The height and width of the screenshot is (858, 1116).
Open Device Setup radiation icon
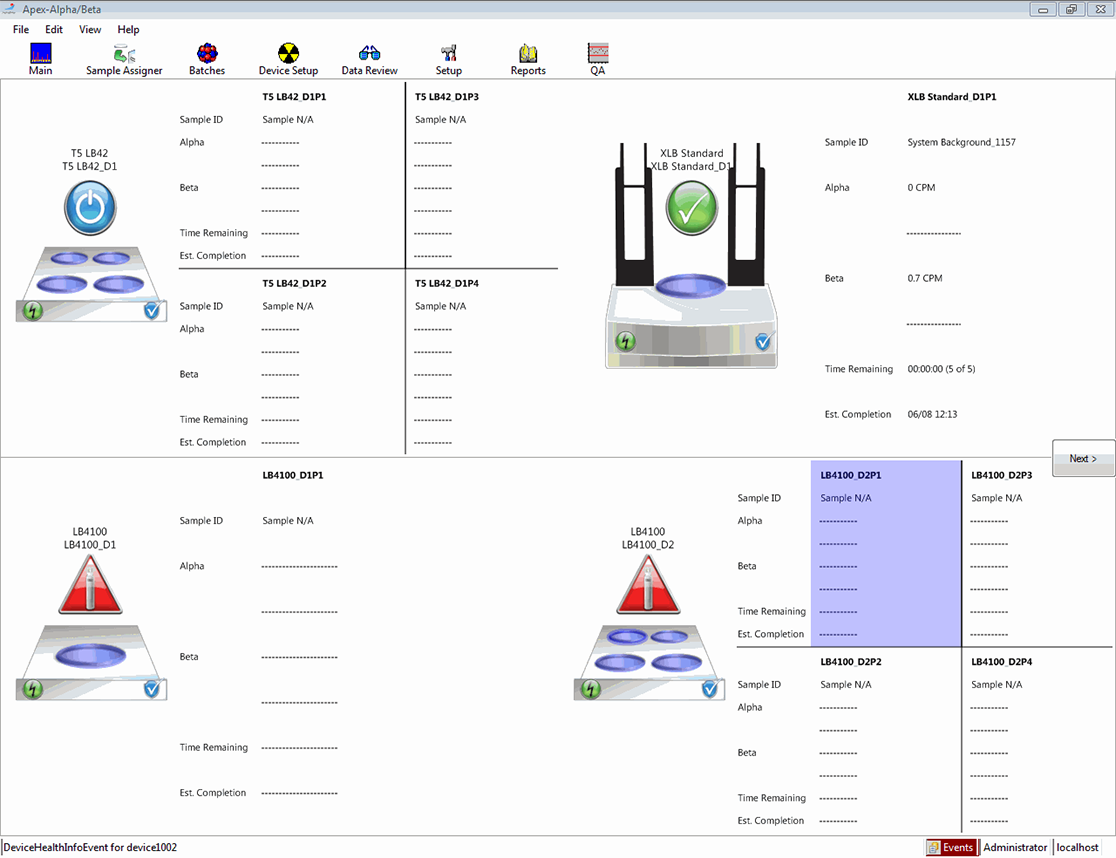pyautogui.click(x=288, y=59)
